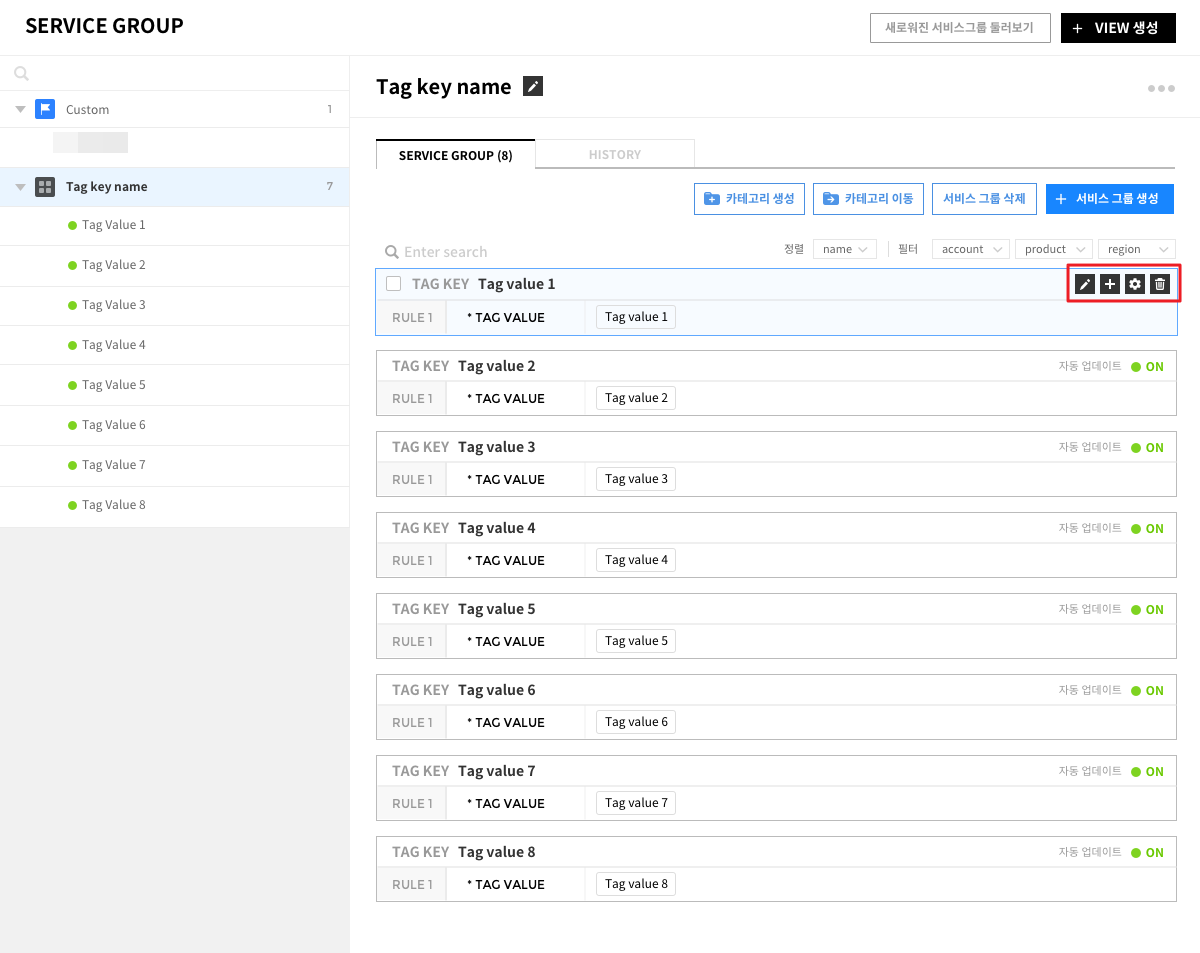This screenshot has width=1200, height=953.
Task: Open the region filter dropdown
Action: tap(1136, 249)
